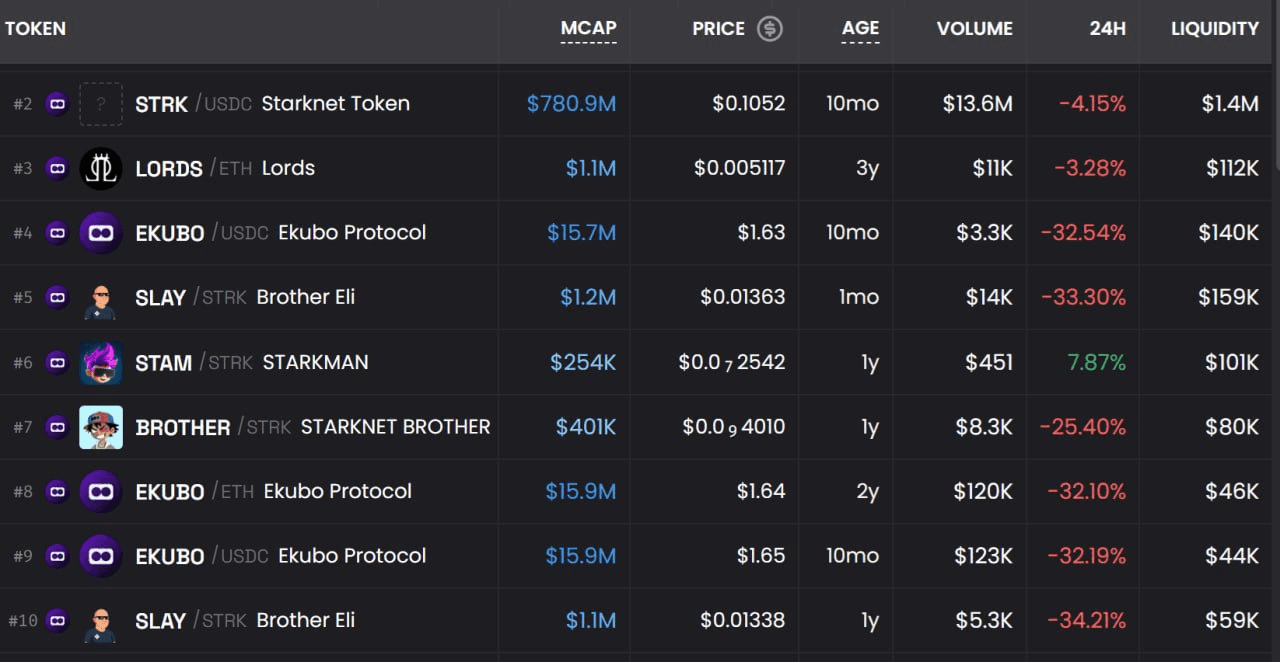
Task: Click the -33.30% change in SLAY row
Action: [x=1083, y=298]
